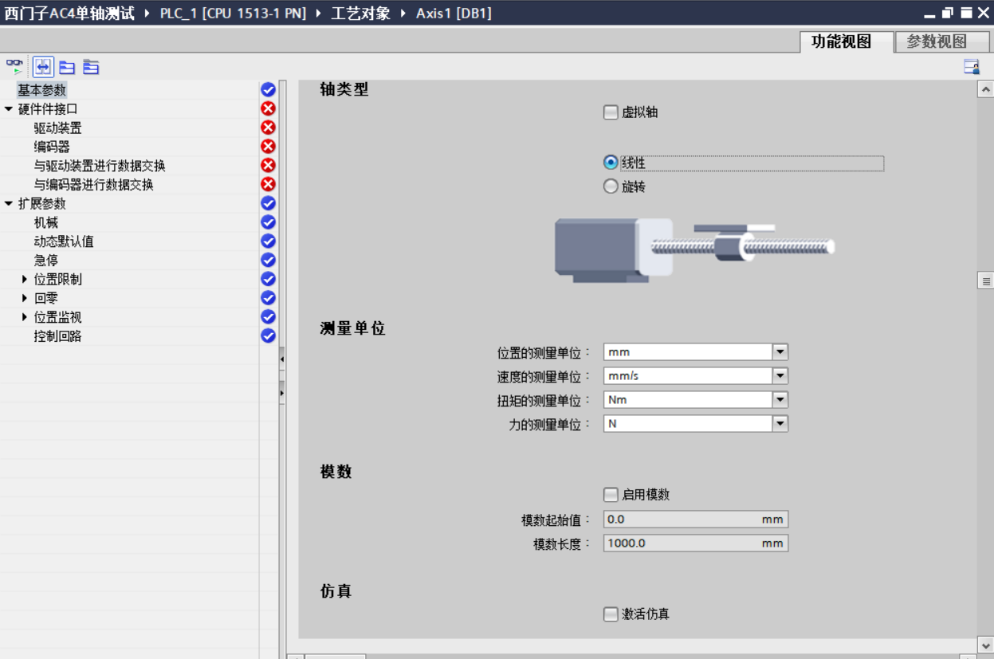Tick the 启用模数 checkbox
The image size is (994, 659).
(611, 494)
